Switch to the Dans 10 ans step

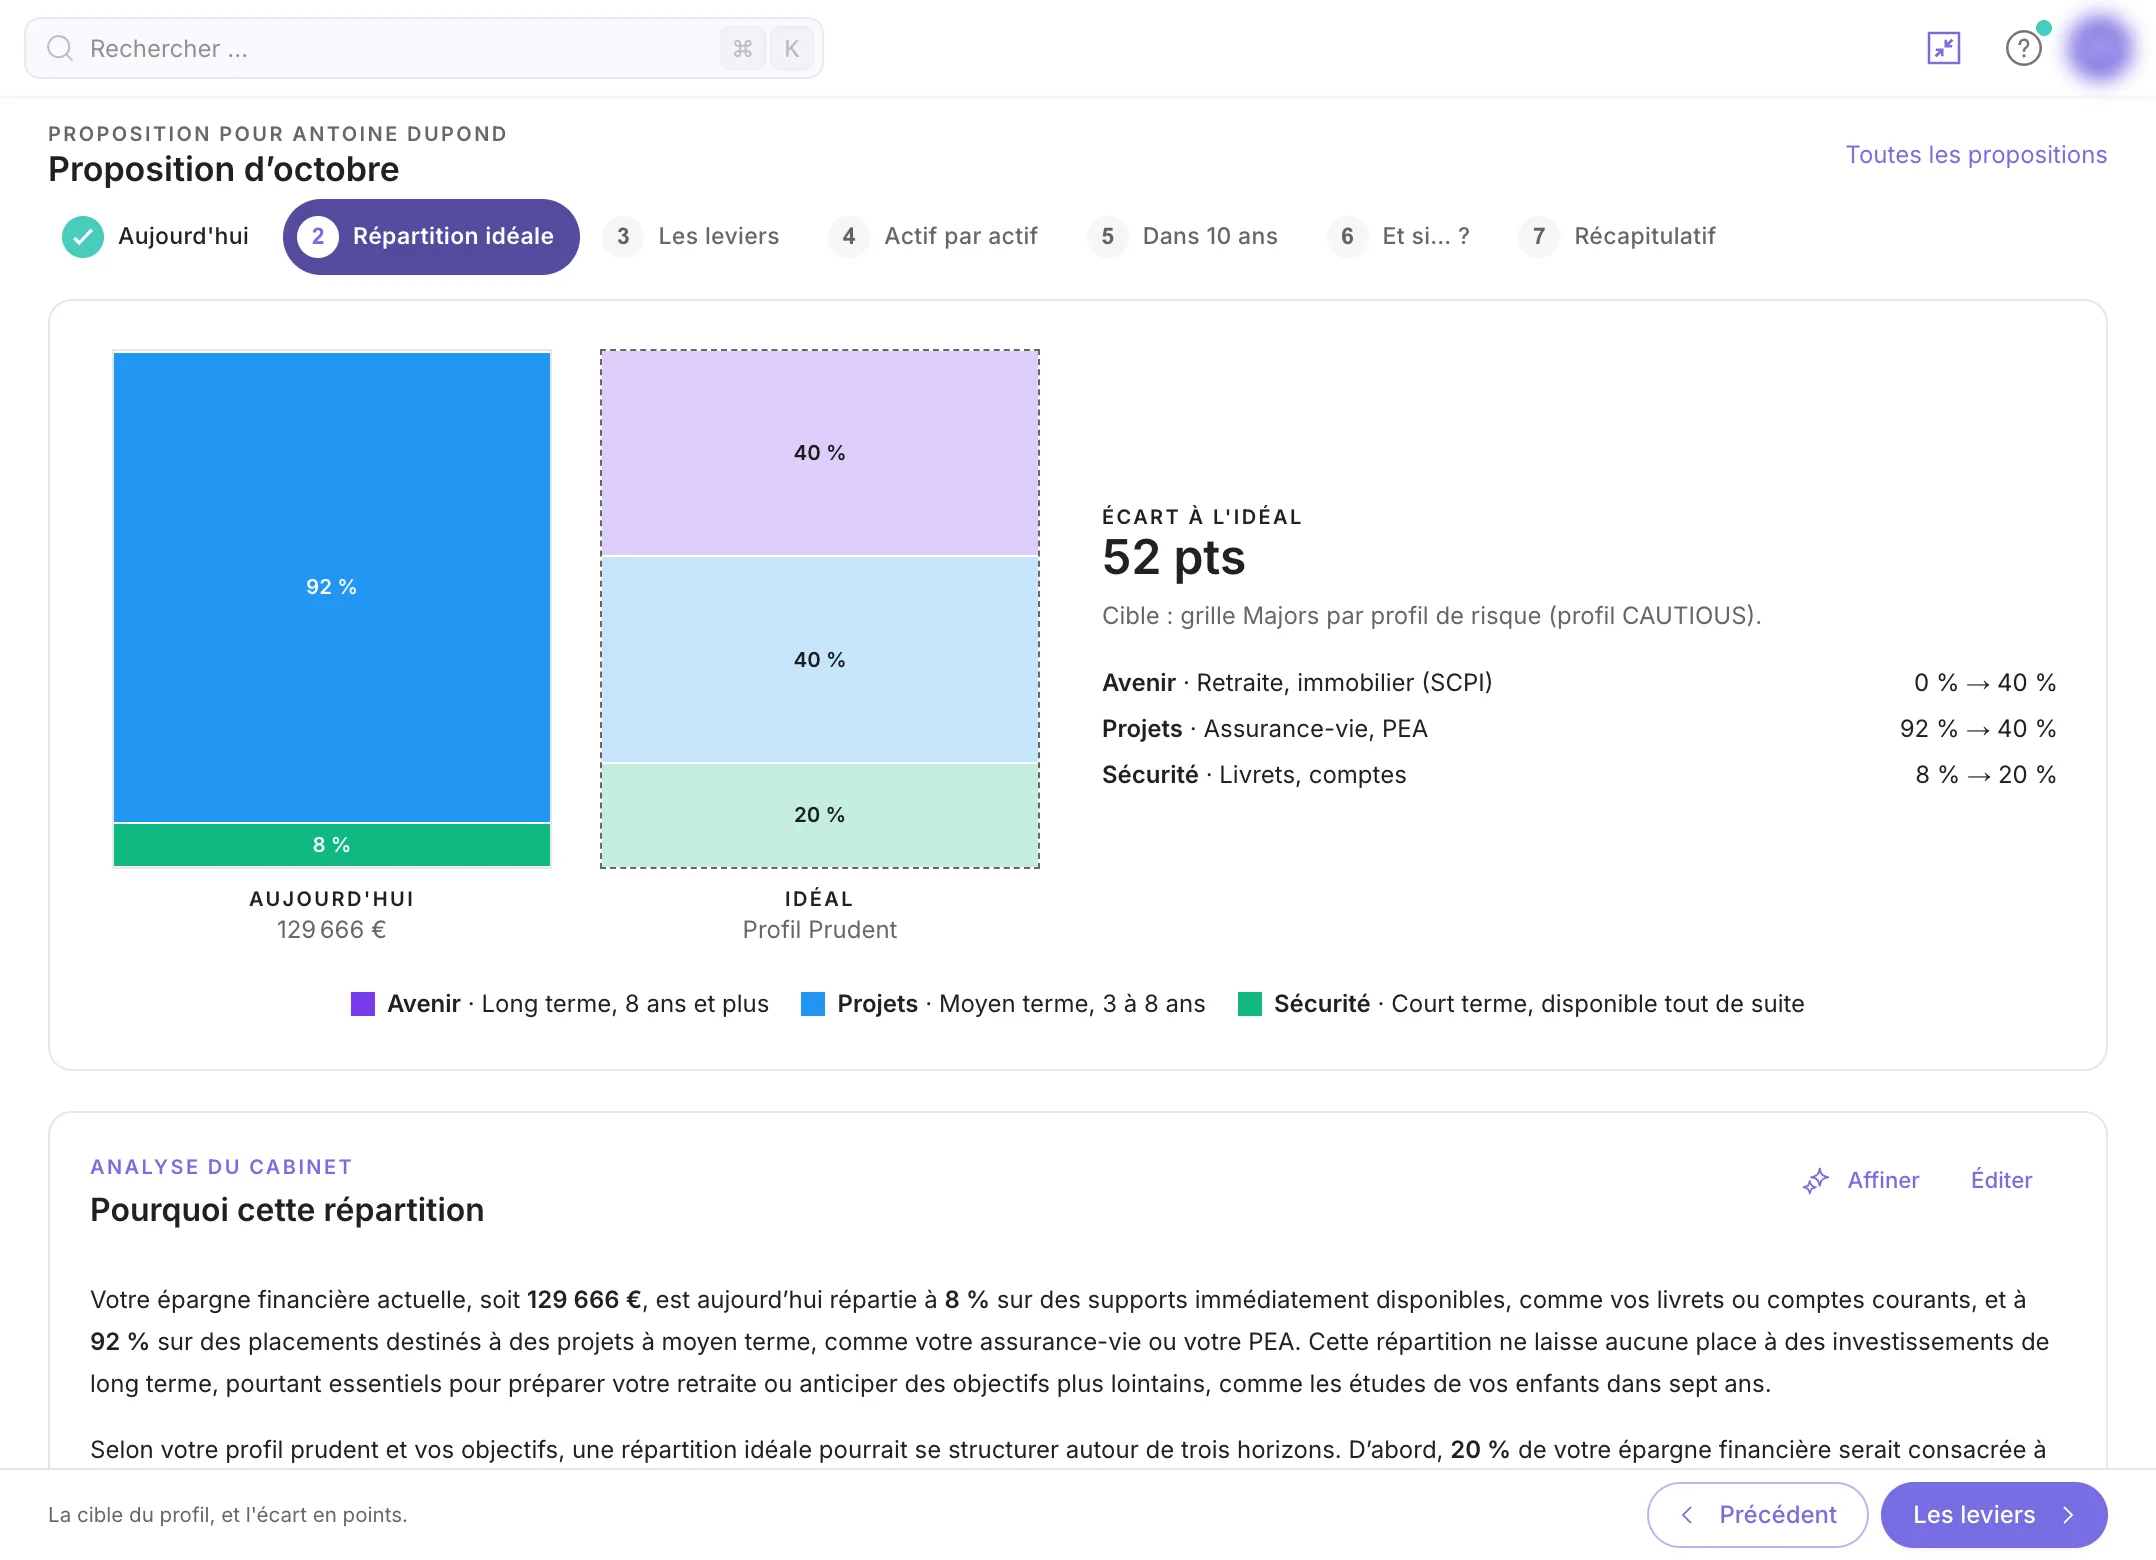pos(1183,237)
